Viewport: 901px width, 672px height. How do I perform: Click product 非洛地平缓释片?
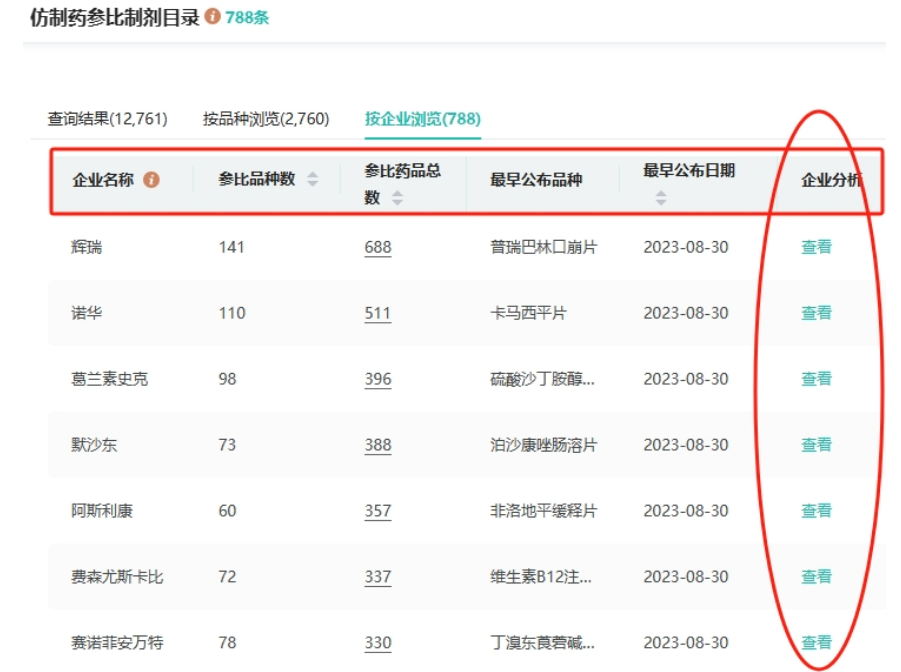pos(544,511)
